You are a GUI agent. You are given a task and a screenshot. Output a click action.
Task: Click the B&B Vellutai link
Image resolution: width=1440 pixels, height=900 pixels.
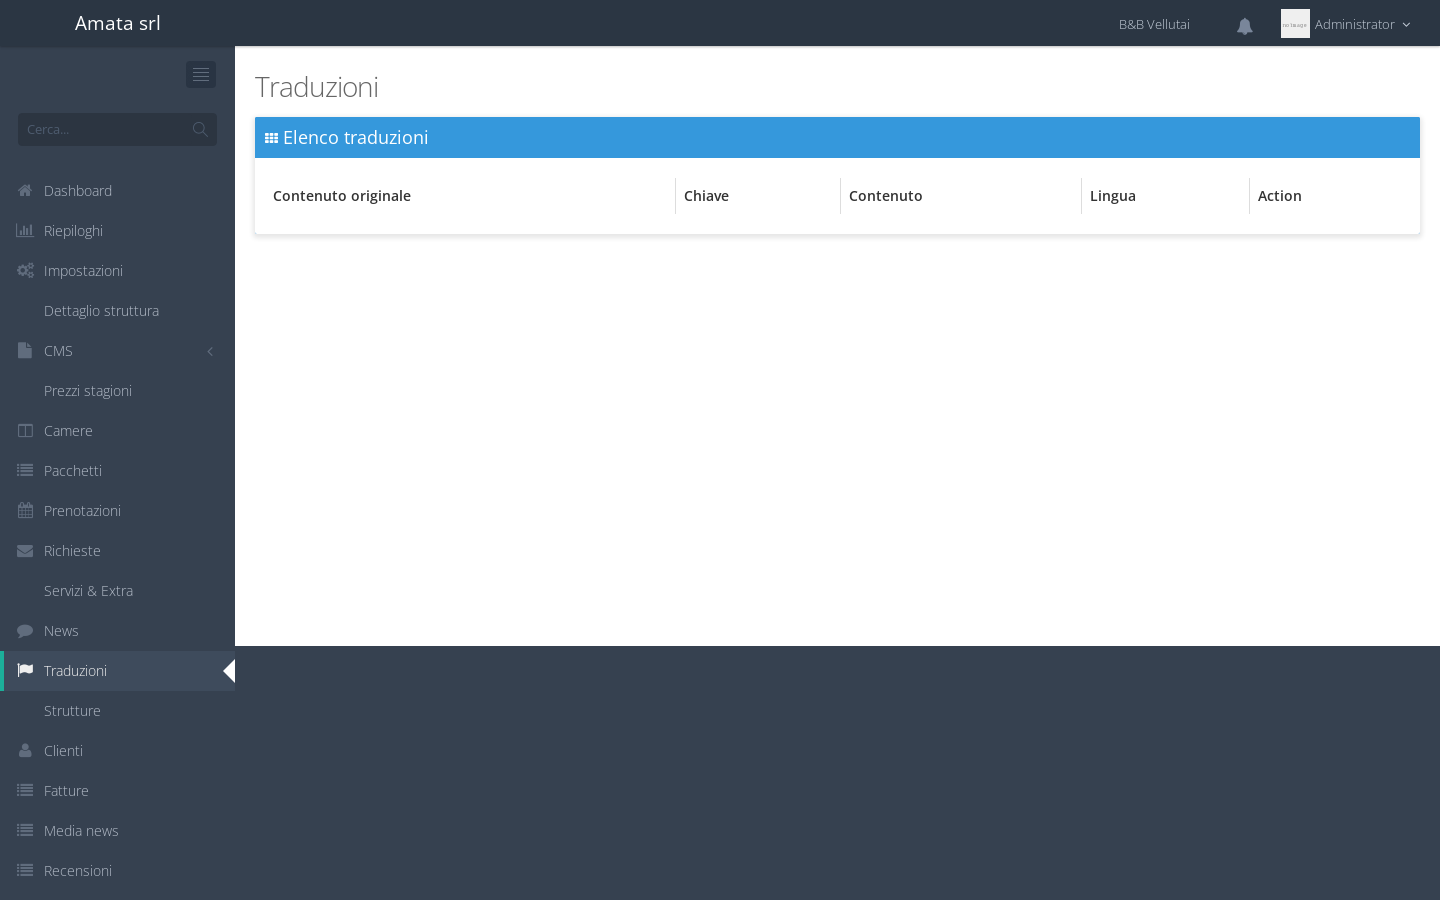(1154, 24)
